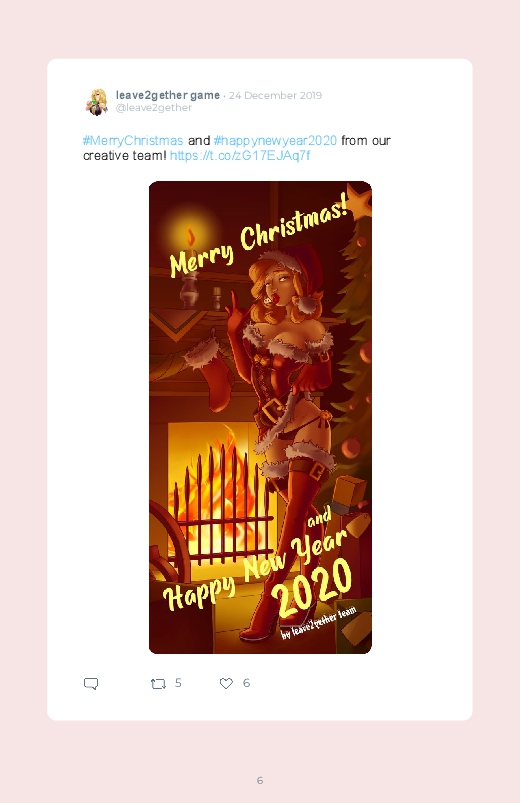Click the page number 6 at bottom
Screen dimensions: 520x803
pos(260,780)
